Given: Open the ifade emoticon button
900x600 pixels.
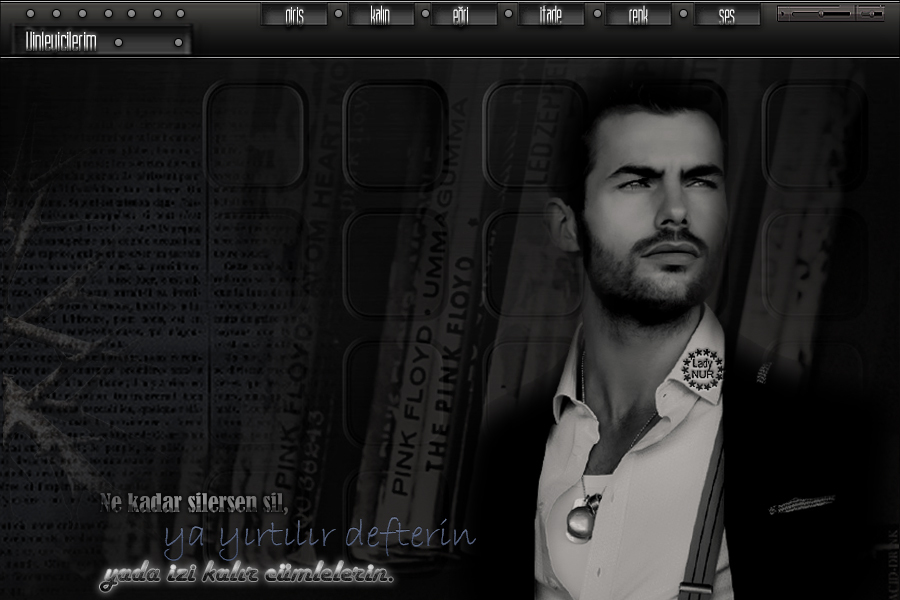Looking at the screenshot, I should (551, 16).
